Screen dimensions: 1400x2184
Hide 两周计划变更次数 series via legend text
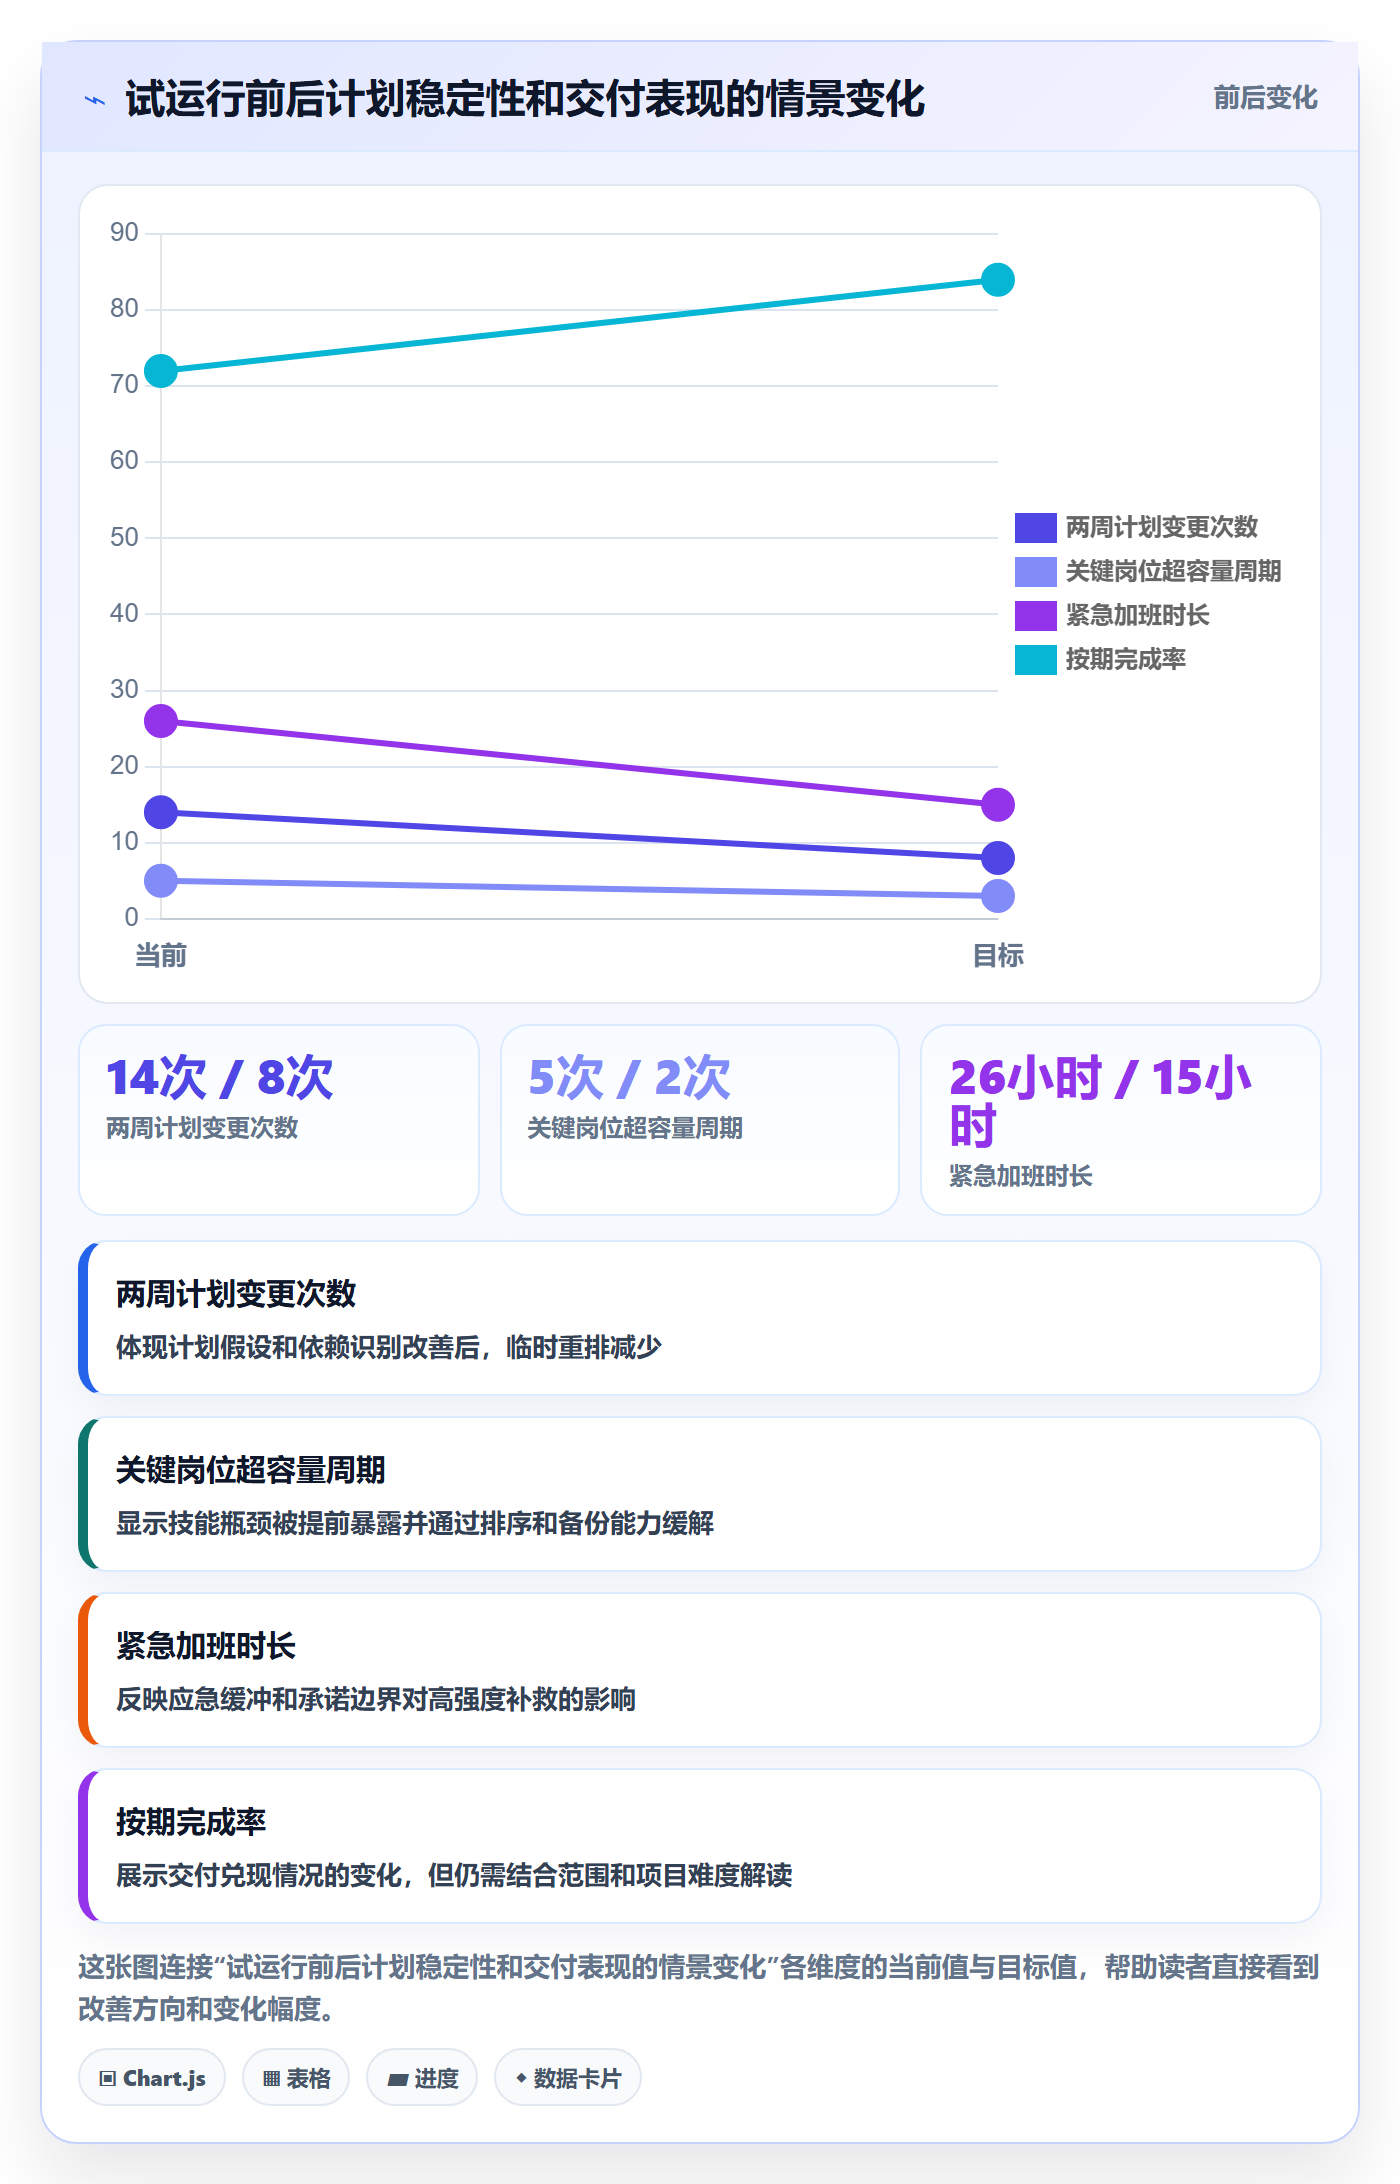click(1161, 527)
